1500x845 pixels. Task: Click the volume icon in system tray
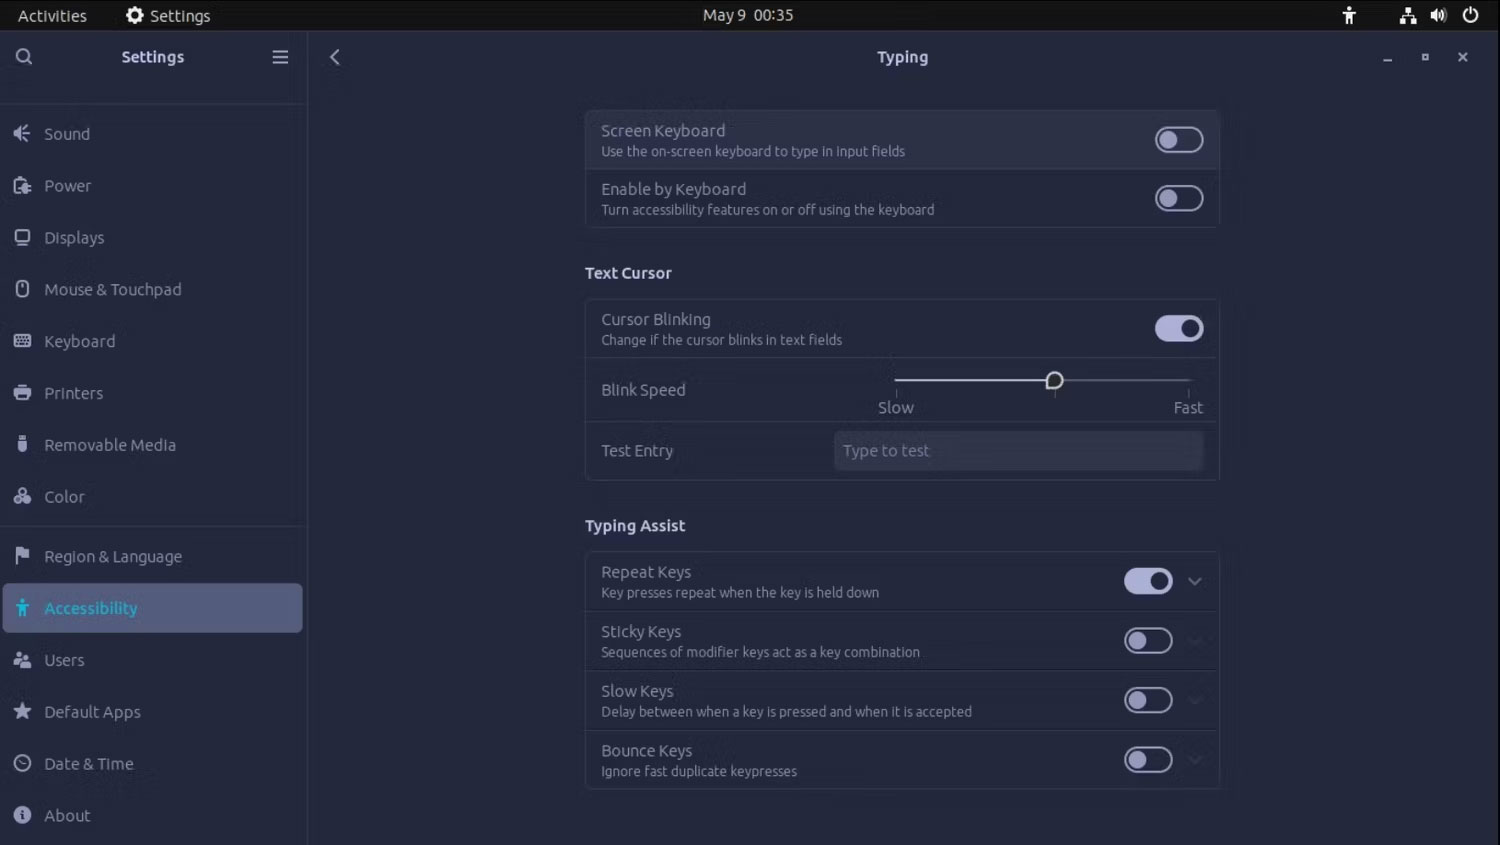coord(1438,15)
